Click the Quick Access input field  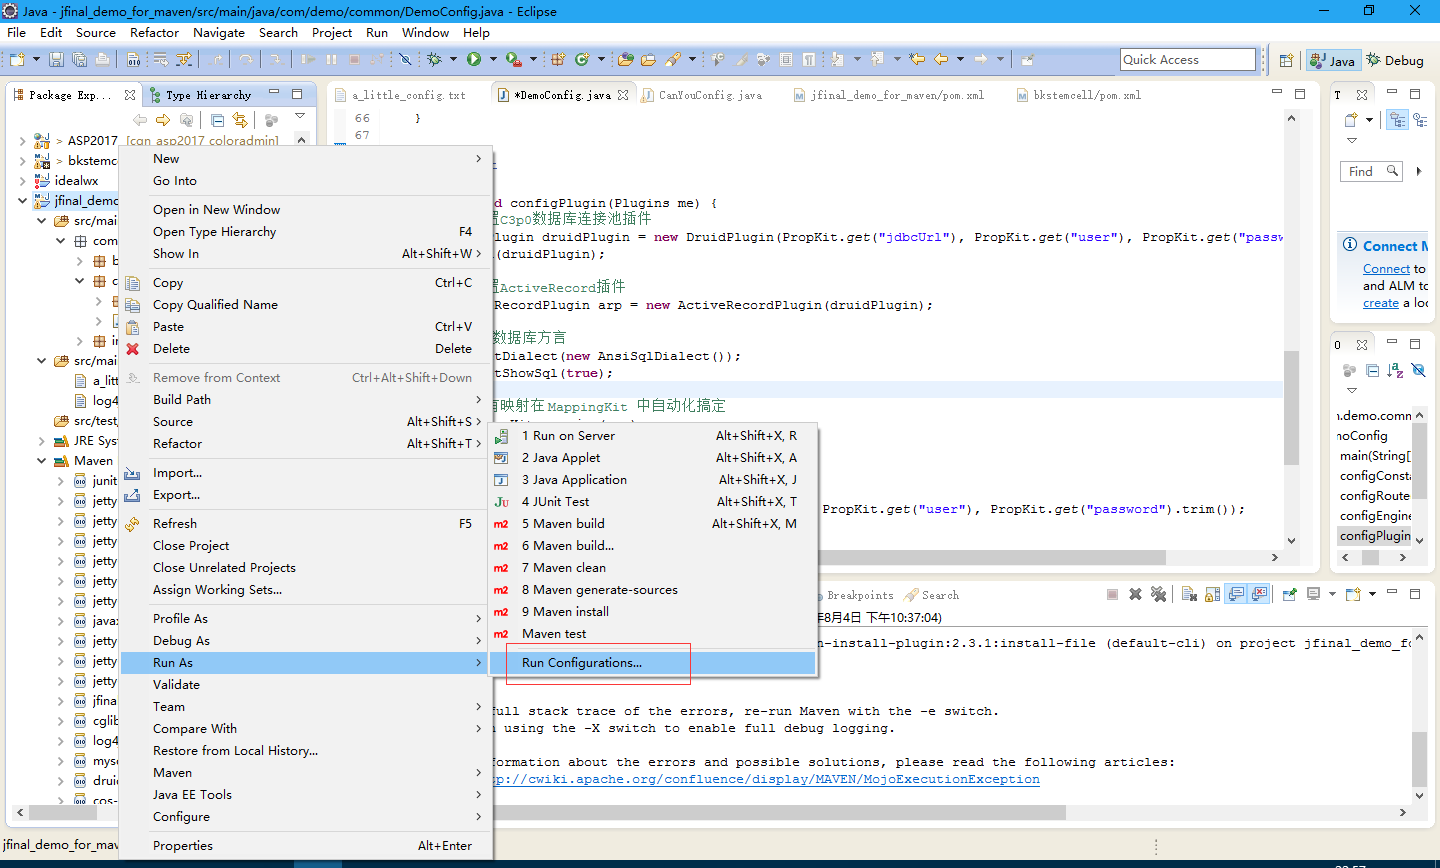coord(1187,60)
